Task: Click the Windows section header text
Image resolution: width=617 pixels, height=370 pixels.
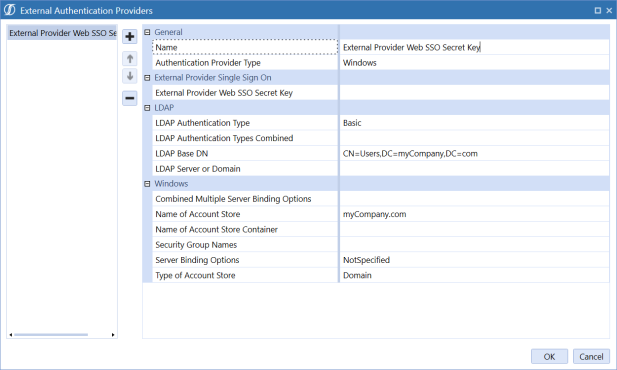Action: [x=171, y=184]
